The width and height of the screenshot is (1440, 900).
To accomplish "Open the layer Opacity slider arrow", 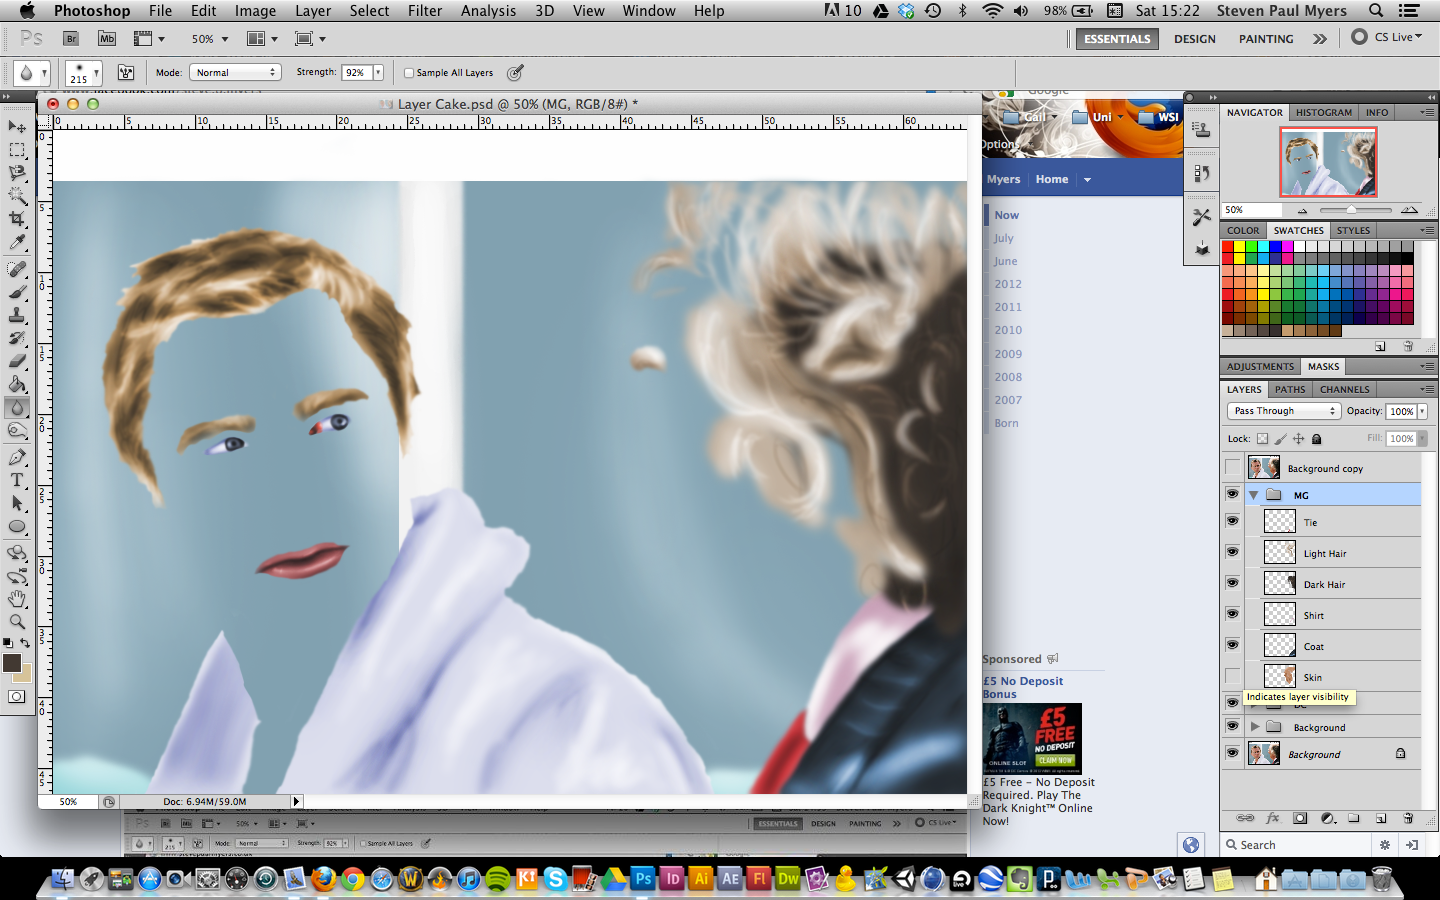I will point(1422,411).
